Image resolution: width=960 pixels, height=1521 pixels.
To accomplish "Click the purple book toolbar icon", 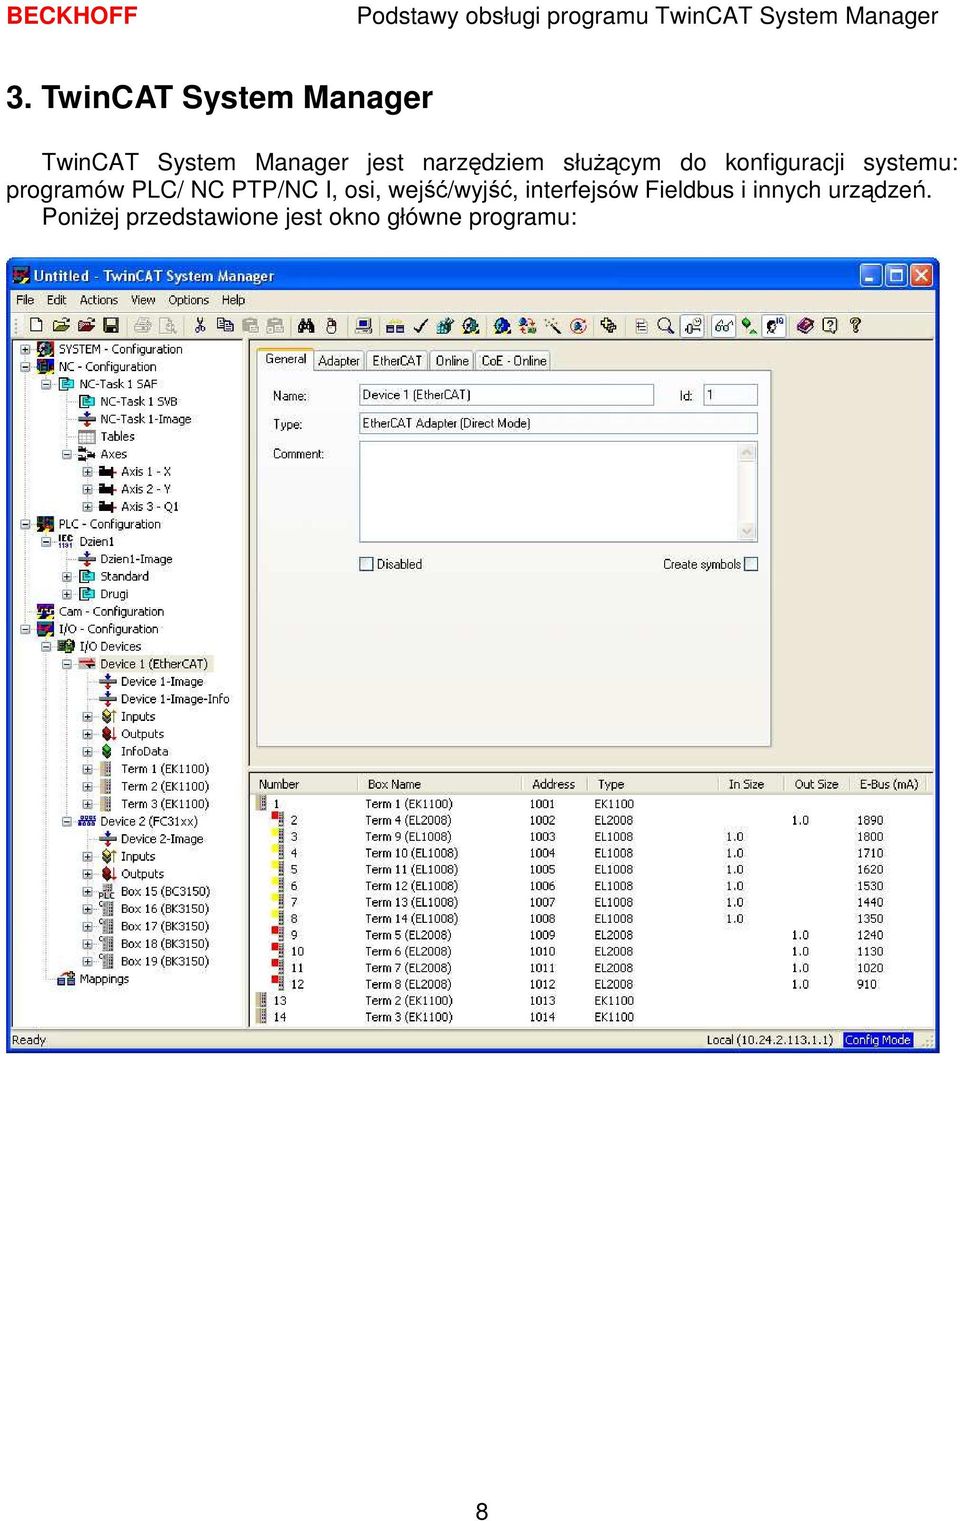I will [805, 325].
